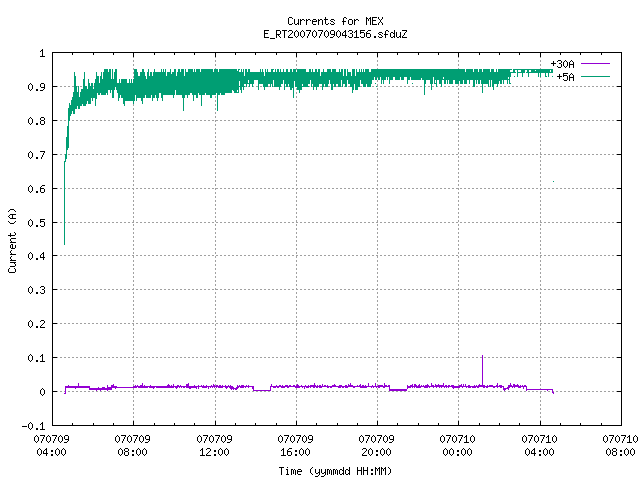Click the y-axis tick value 0.9
The height and width of the screenshot is (480, 640).
click(x=36, y=87)
